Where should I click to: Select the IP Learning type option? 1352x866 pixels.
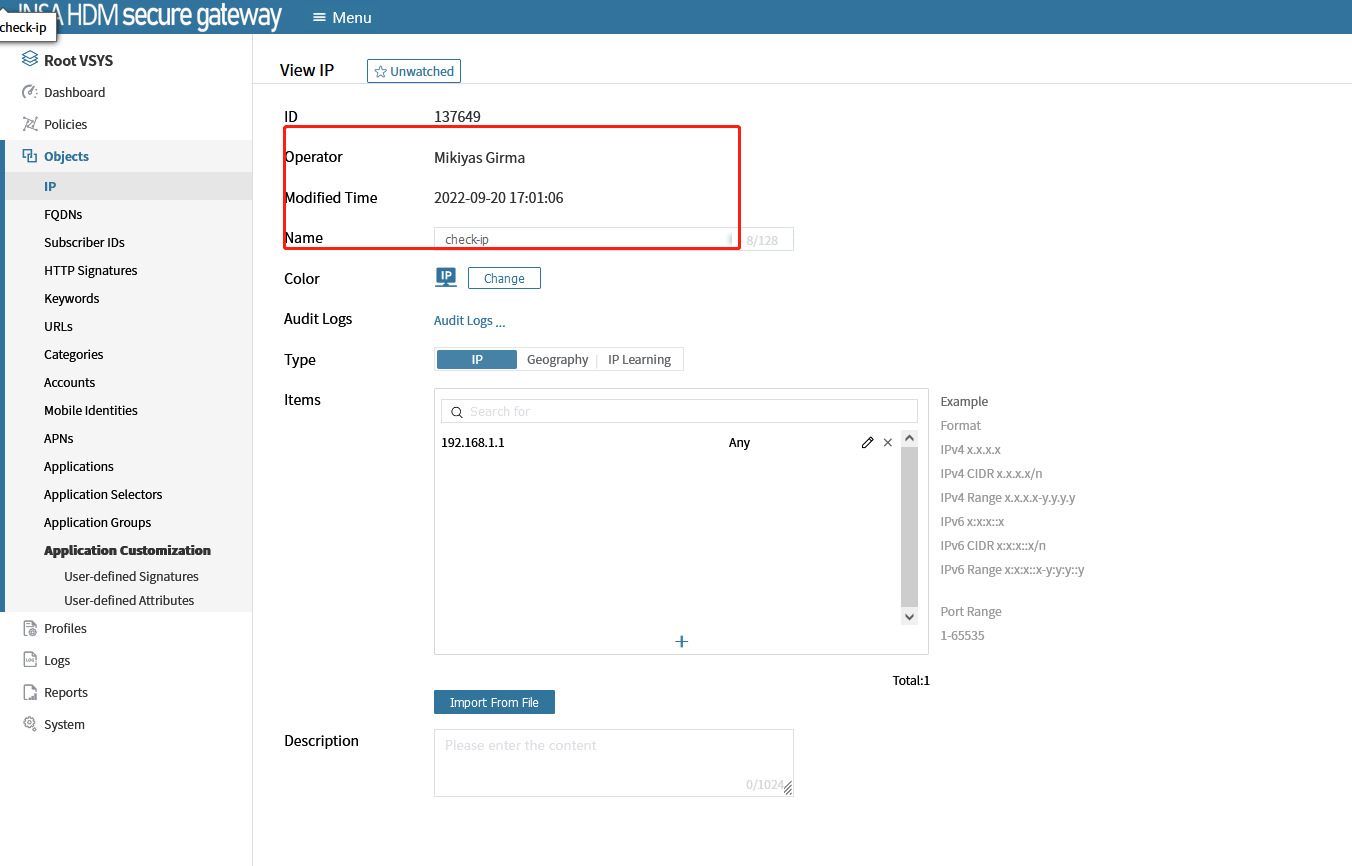pyautogui.click(x=639, y=360)
